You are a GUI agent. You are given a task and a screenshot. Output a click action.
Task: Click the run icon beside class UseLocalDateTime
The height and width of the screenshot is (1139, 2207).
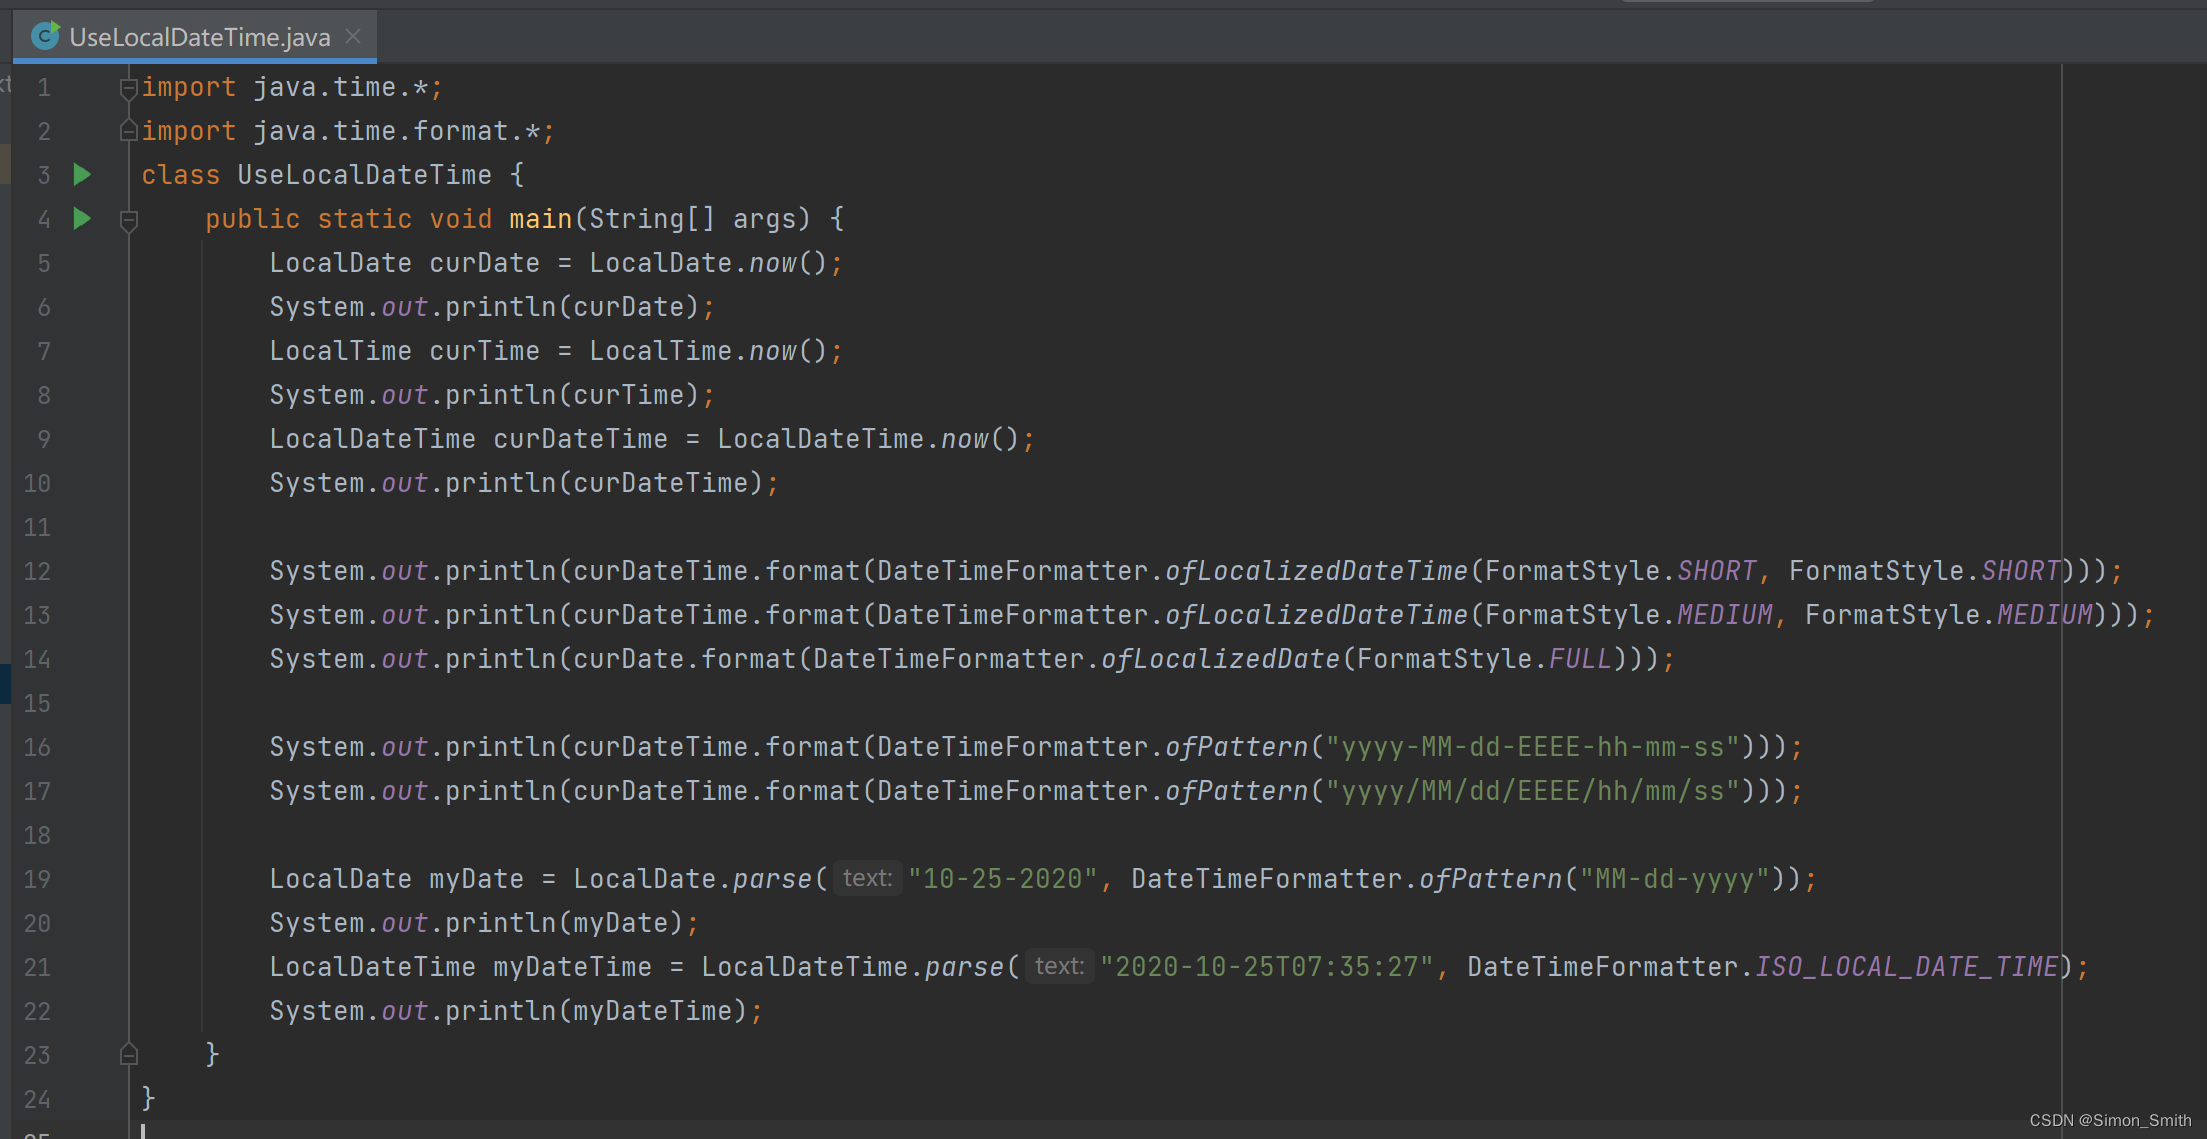pos(82,175)
